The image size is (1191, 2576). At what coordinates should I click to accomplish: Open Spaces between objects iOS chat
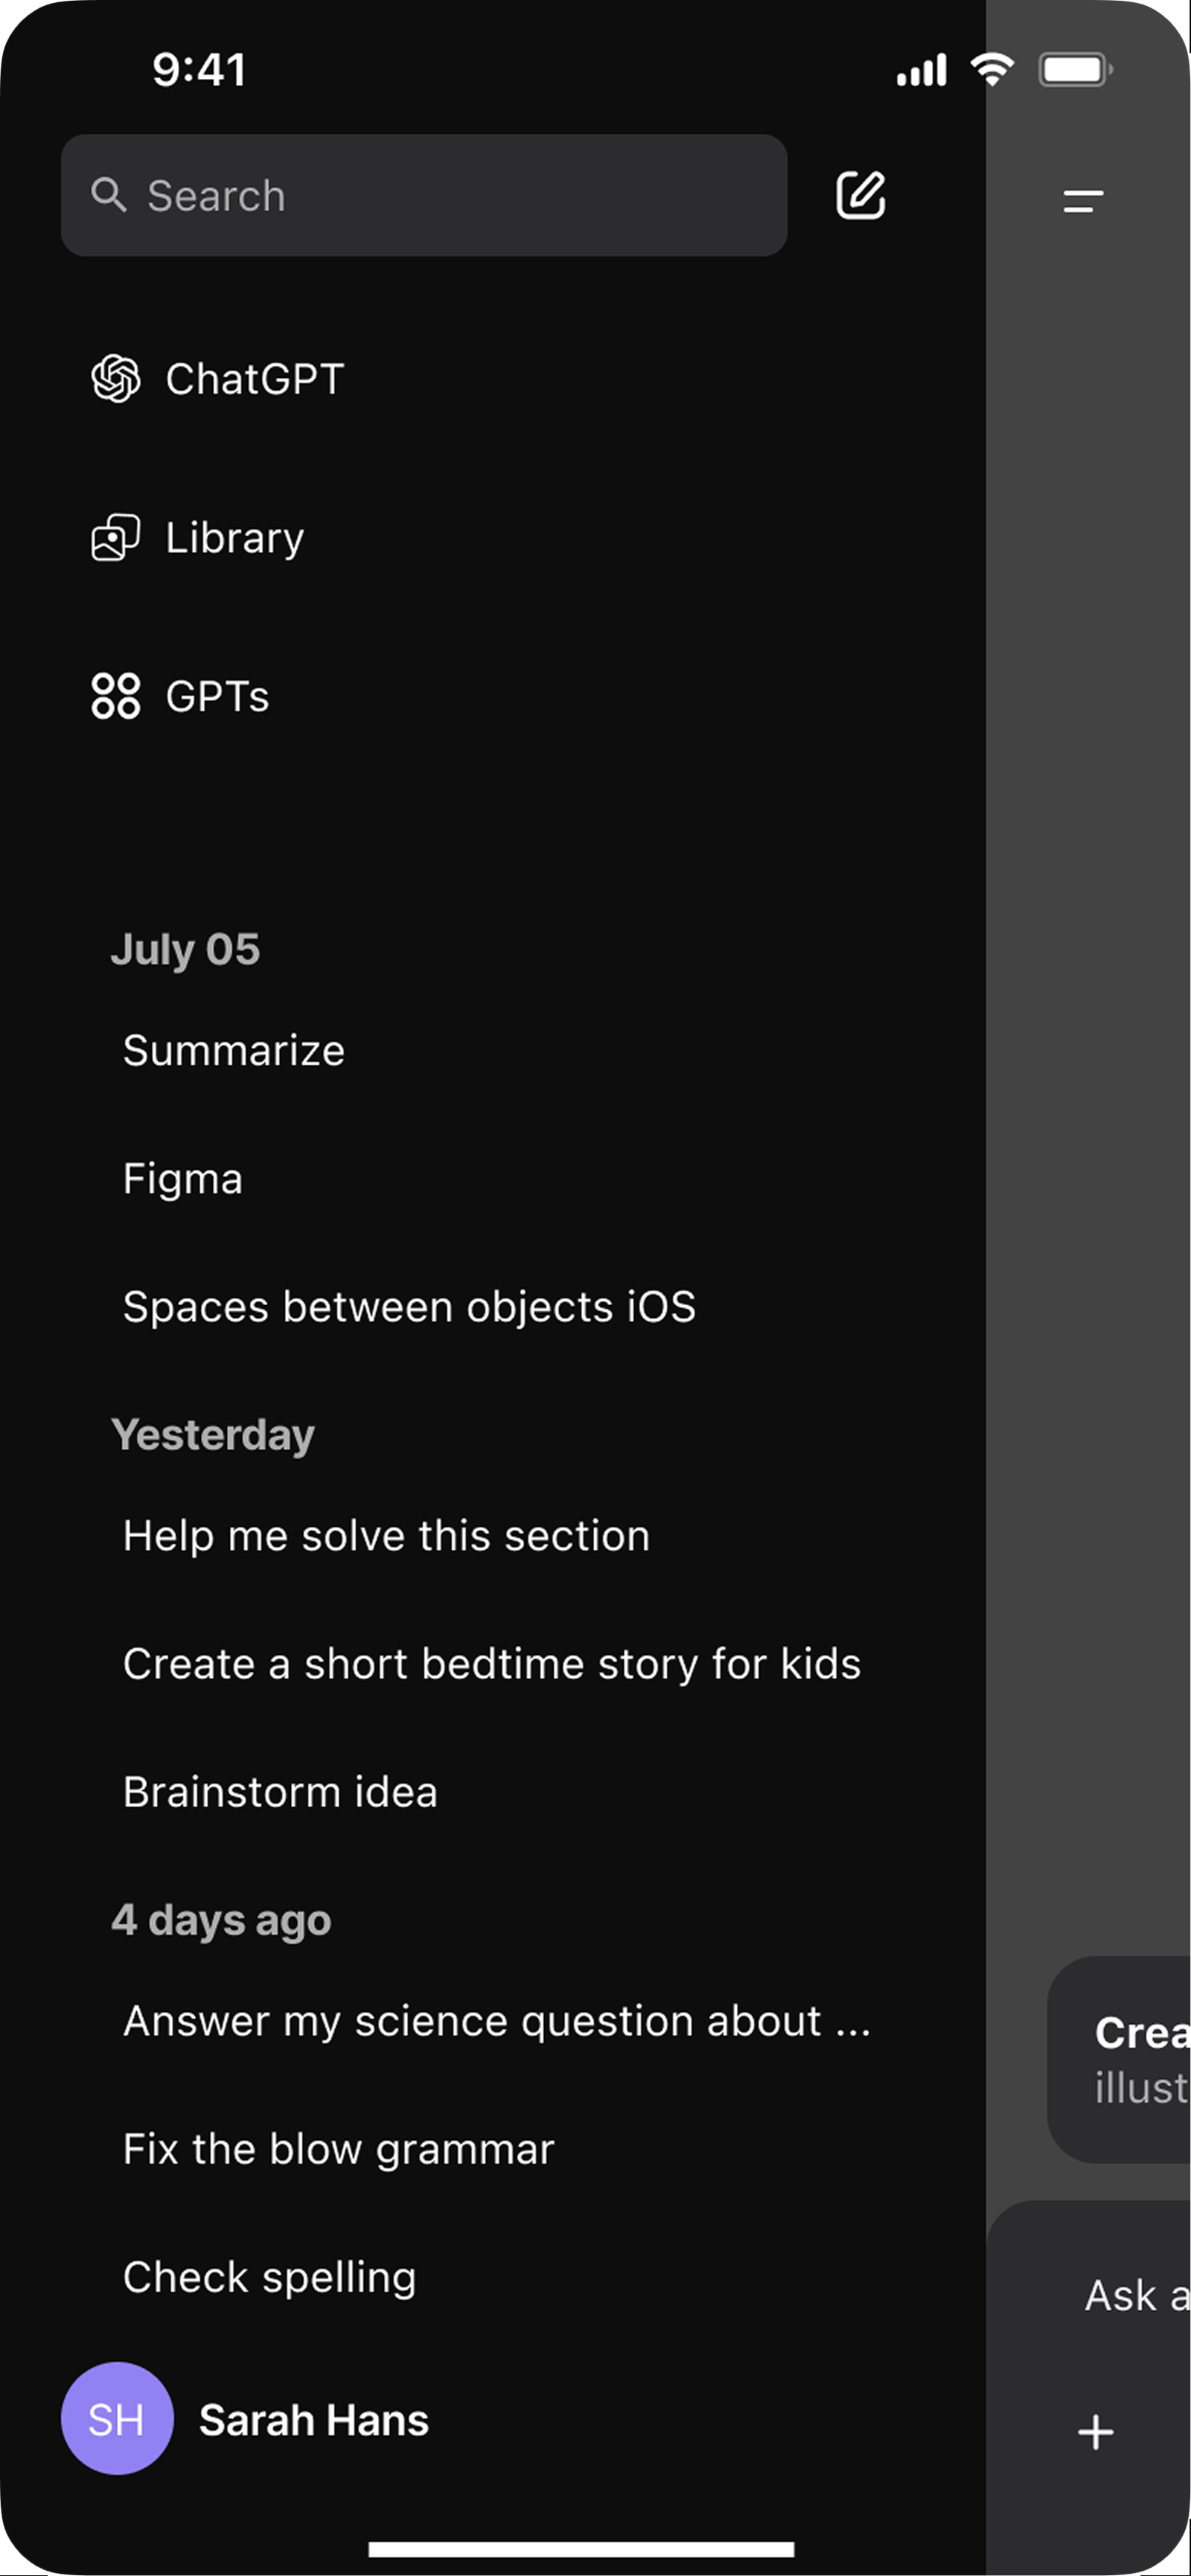[409, 1307]
